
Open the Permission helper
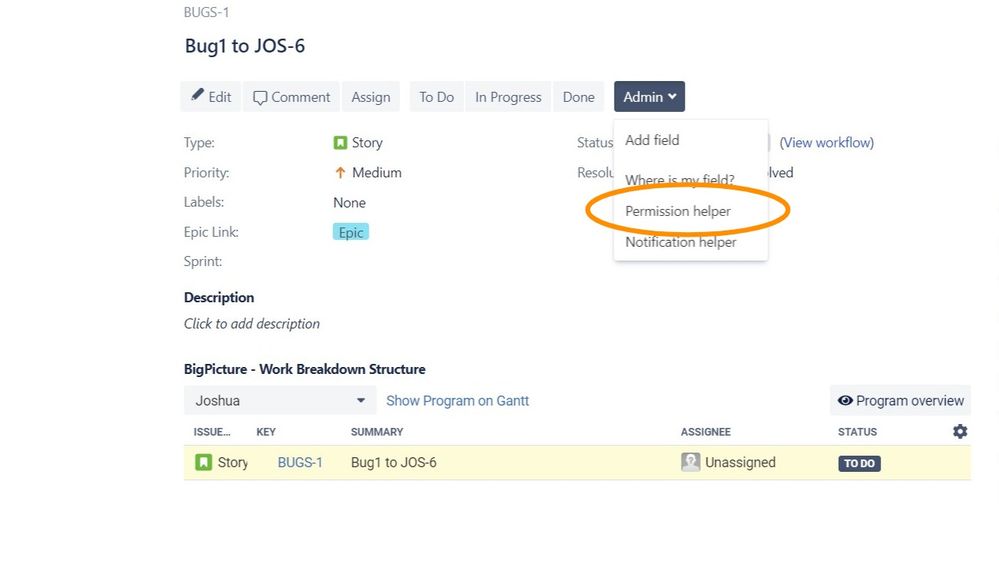[678, 211]
